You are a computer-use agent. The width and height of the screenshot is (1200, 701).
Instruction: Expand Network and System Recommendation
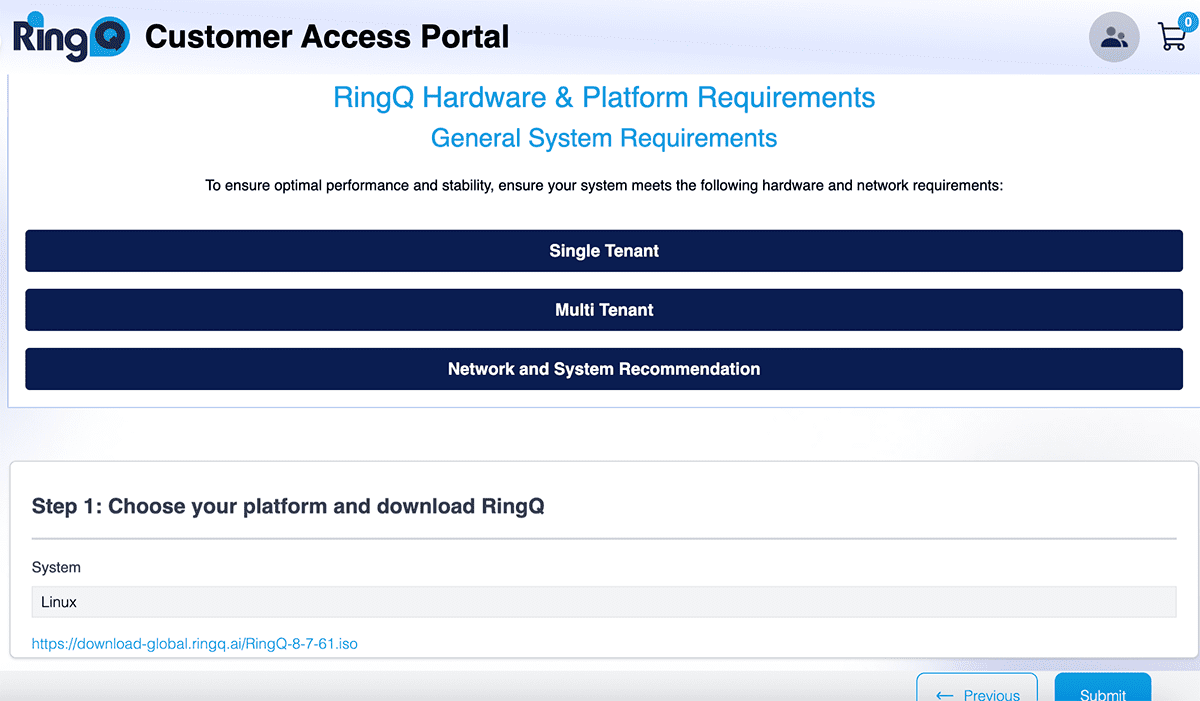tap(604, 369)
